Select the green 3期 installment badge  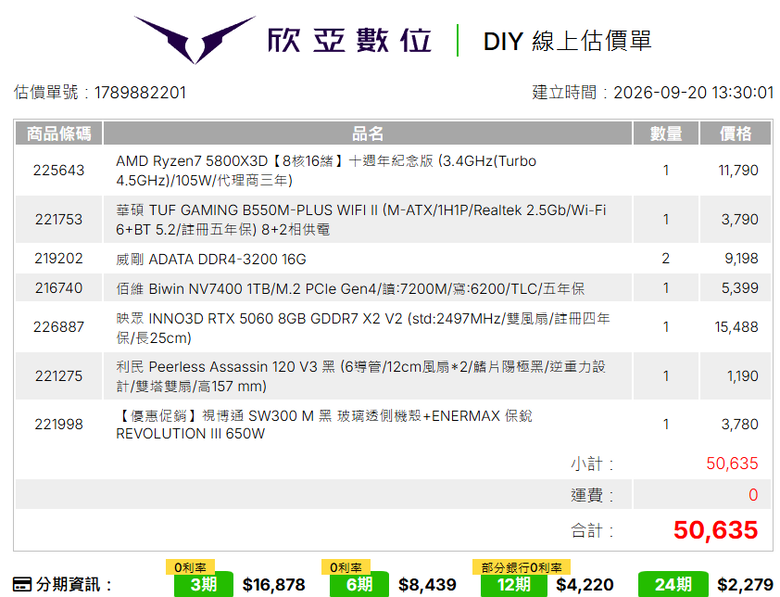point(203,584)
